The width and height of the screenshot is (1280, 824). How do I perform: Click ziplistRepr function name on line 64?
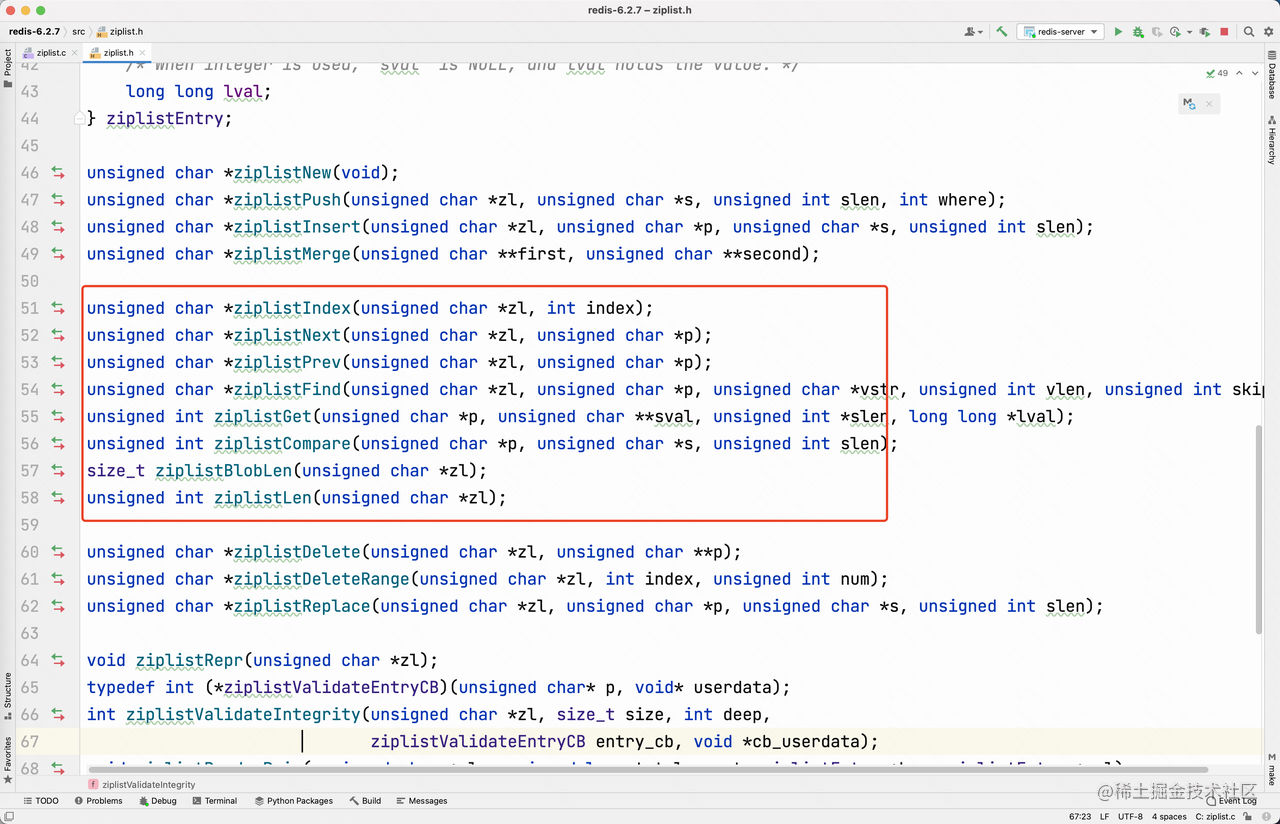190,660
